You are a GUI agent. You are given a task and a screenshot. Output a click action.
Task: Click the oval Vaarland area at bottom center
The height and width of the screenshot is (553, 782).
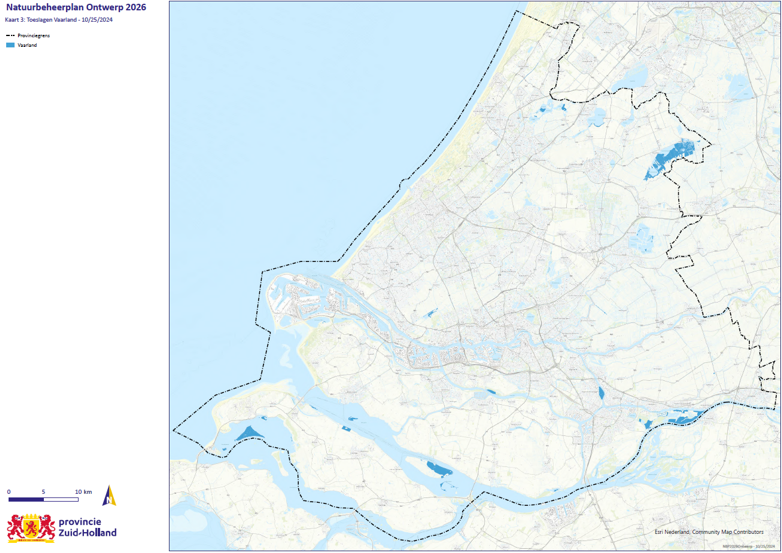[438, 467]
